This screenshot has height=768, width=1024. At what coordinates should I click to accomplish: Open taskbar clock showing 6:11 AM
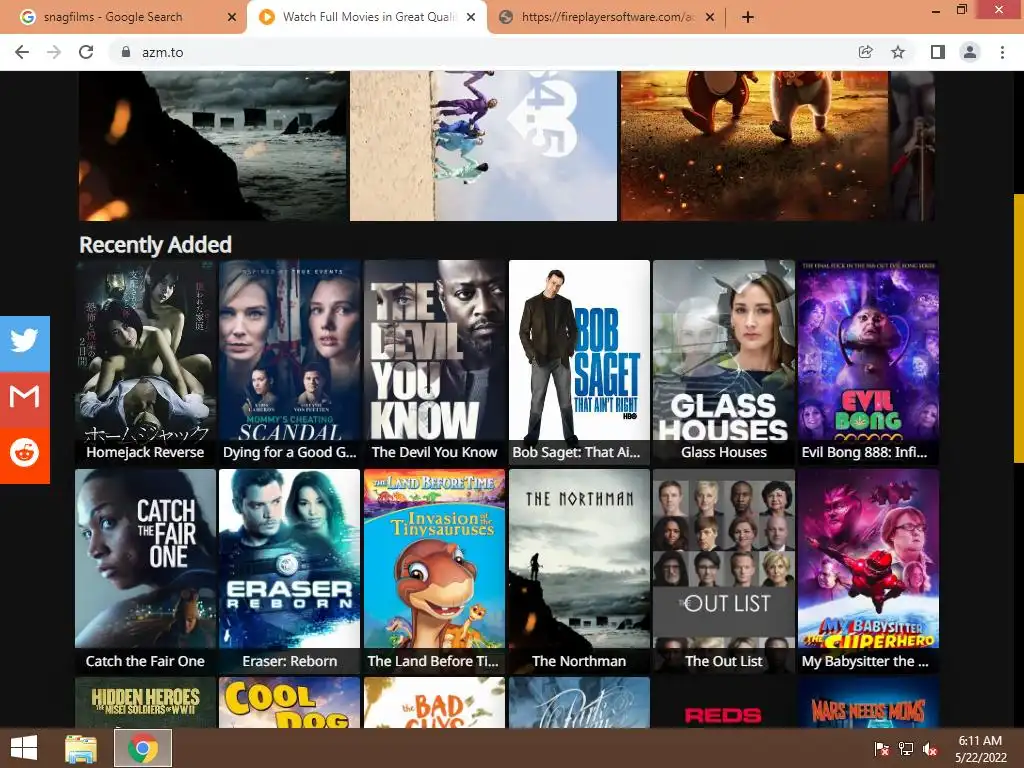pos(980,748)
